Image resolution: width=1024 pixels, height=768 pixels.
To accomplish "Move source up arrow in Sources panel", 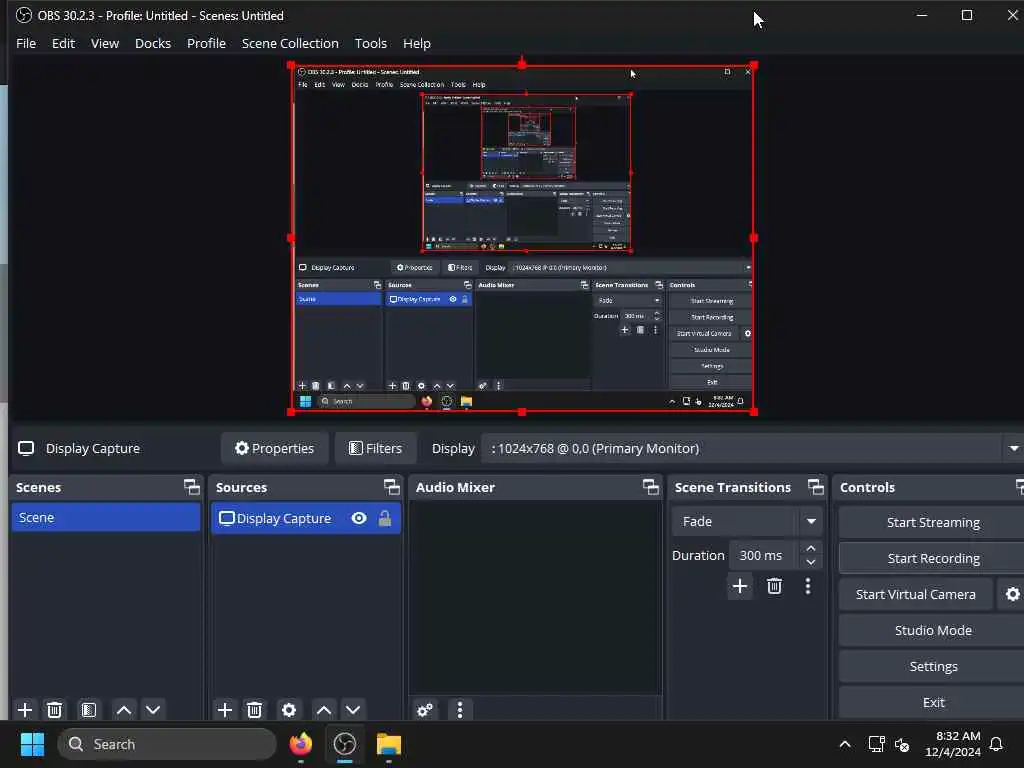I will point(323,710).
